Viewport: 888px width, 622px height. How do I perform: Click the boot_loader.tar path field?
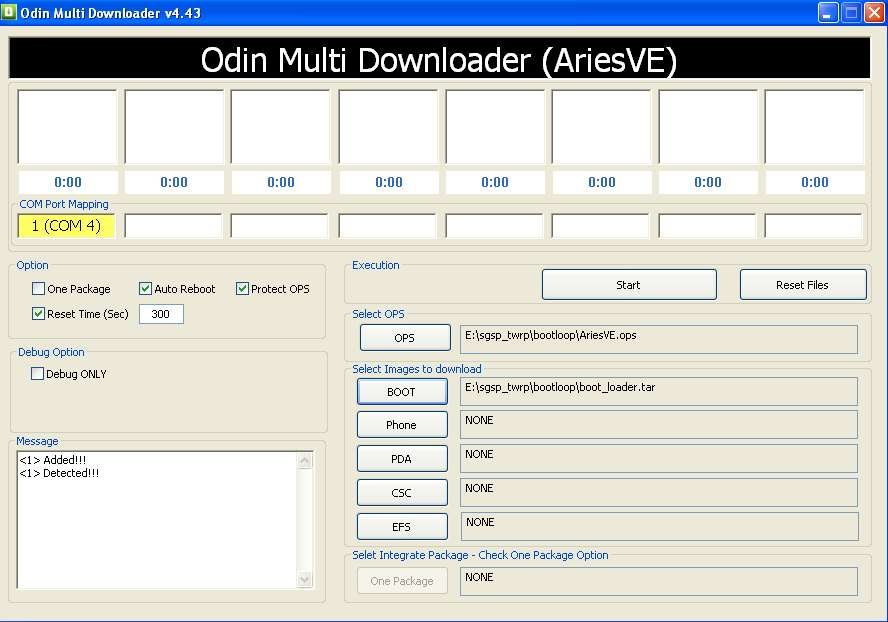click(x=659, y=391)
